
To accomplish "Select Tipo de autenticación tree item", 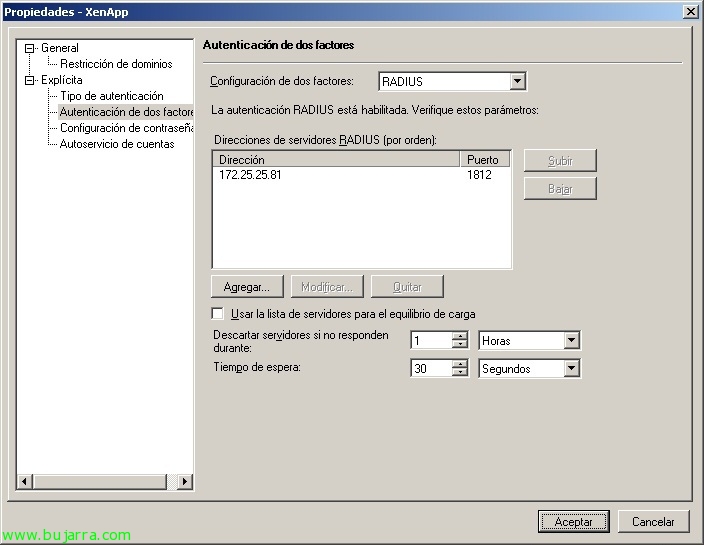I will point(112,96).
